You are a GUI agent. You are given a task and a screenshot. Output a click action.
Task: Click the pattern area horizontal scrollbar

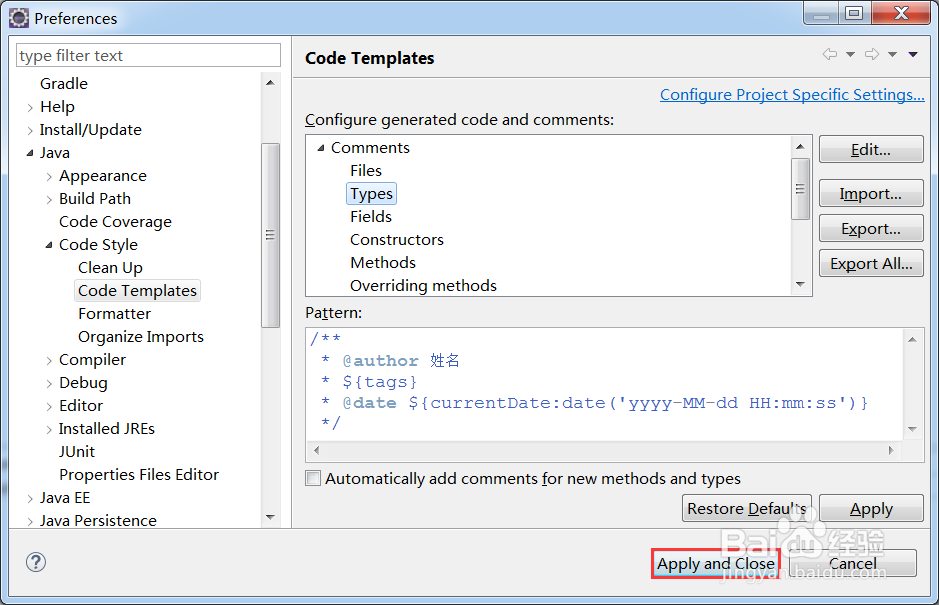604,450
